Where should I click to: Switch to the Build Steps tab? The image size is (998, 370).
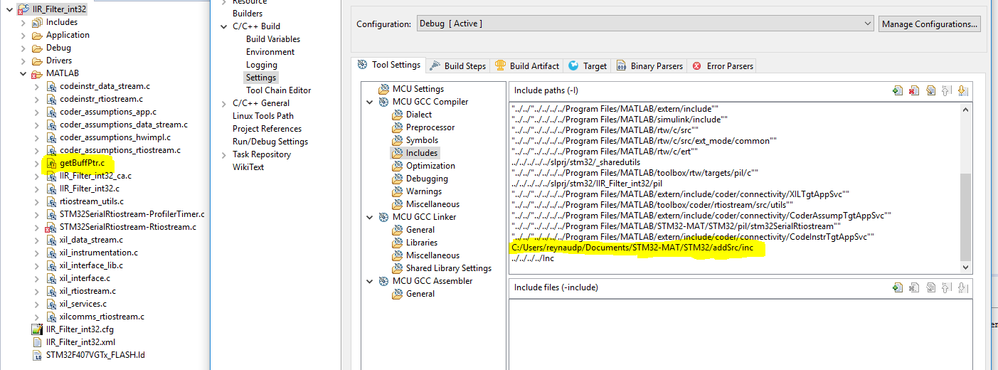coord(458,66)
